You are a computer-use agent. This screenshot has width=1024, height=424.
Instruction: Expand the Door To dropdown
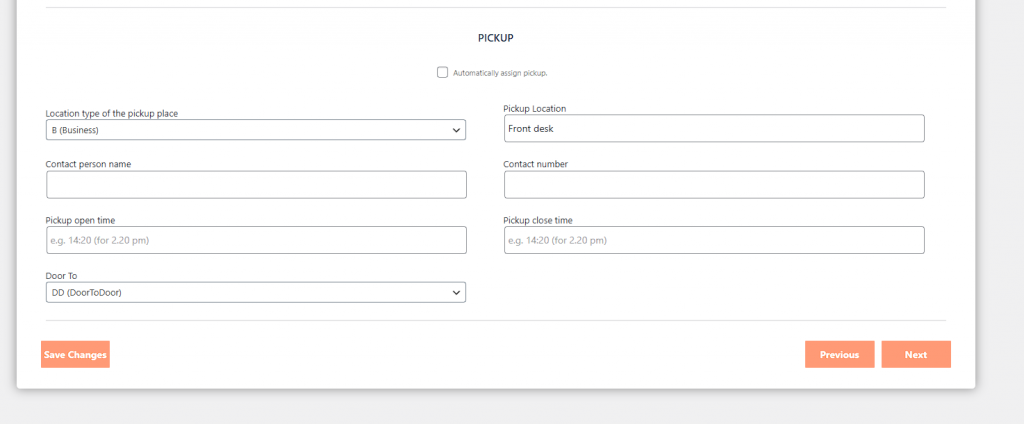click(x=255, y=292)
